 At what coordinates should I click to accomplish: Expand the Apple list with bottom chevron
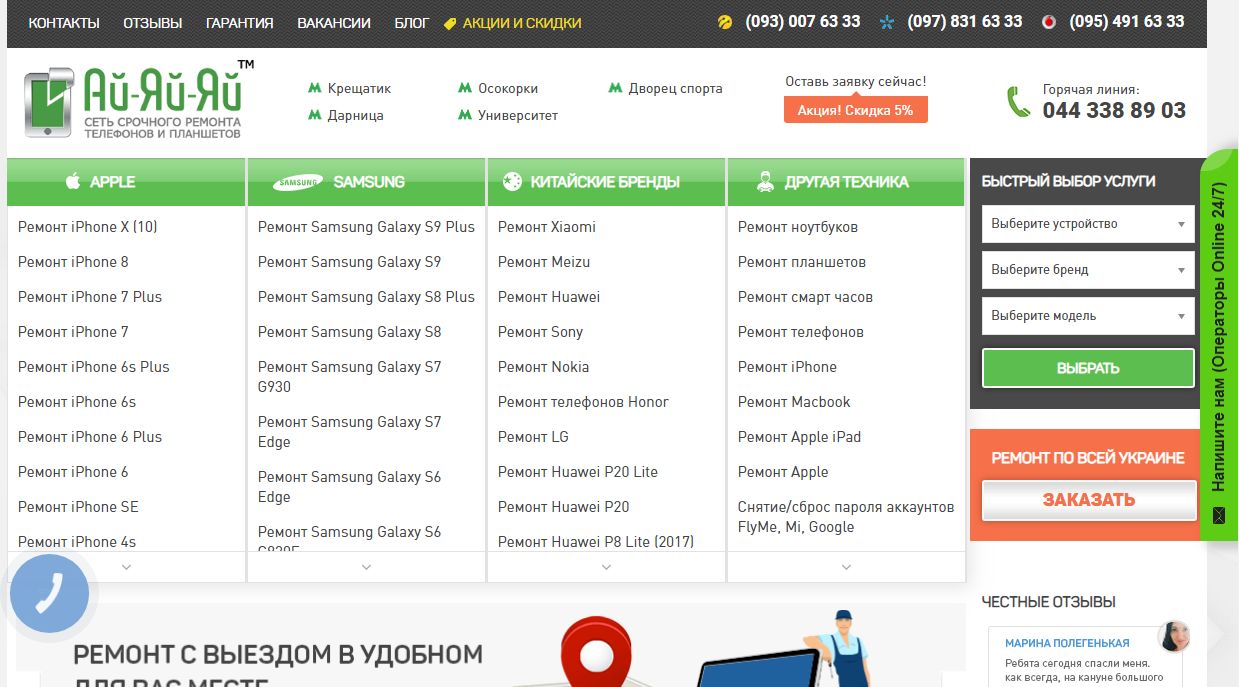click(x=126, y=567)
